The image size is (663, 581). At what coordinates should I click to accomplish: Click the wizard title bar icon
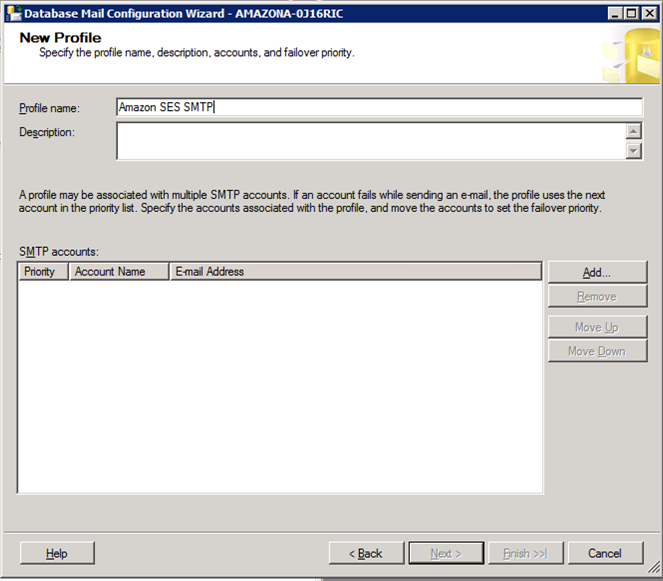(13, 13)
